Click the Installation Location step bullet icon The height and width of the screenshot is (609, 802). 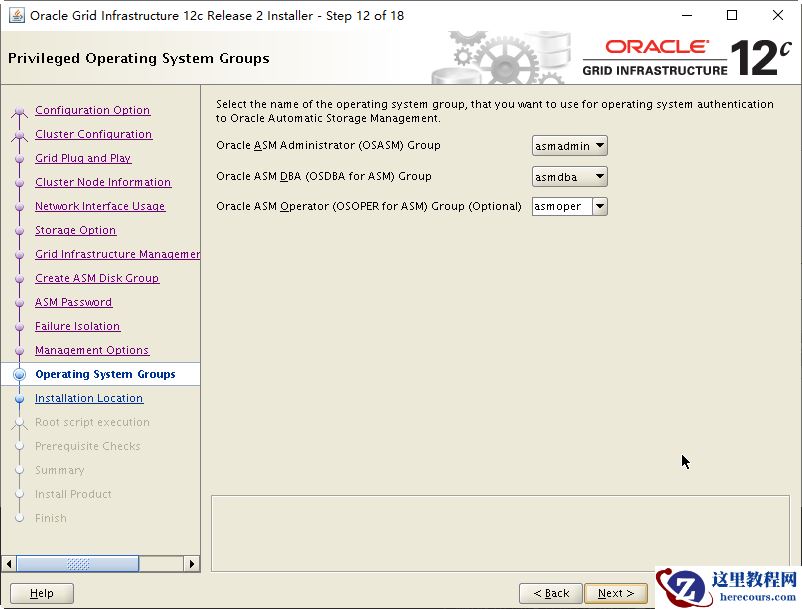tap(19, 398)
